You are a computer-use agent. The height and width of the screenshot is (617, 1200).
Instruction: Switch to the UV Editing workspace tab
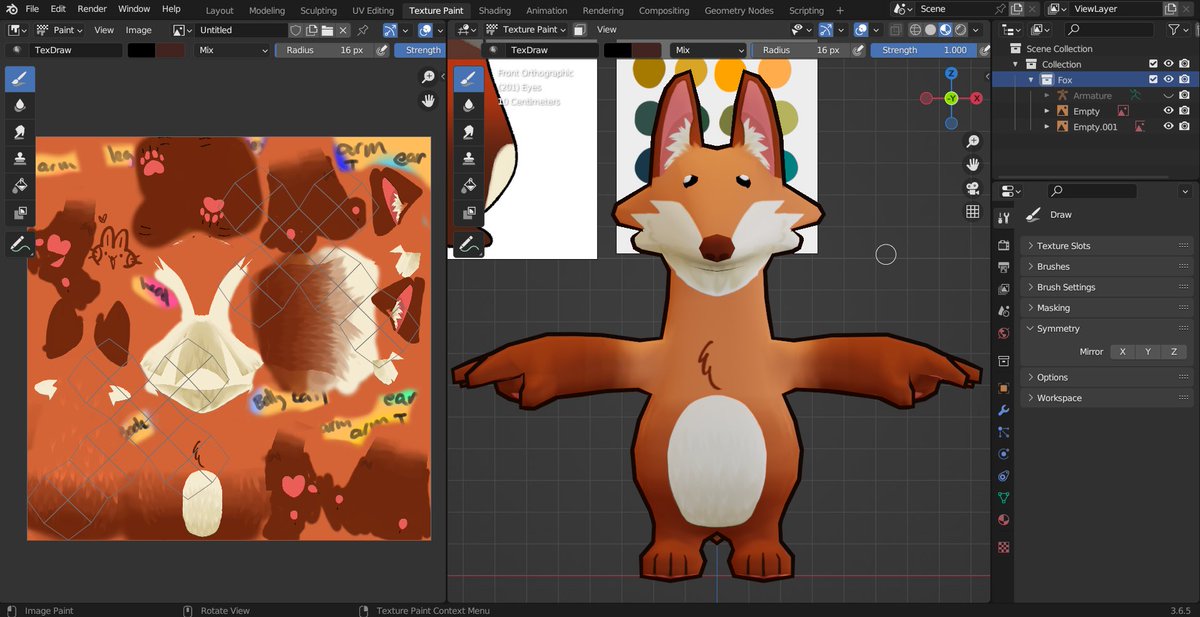point(373,10)
